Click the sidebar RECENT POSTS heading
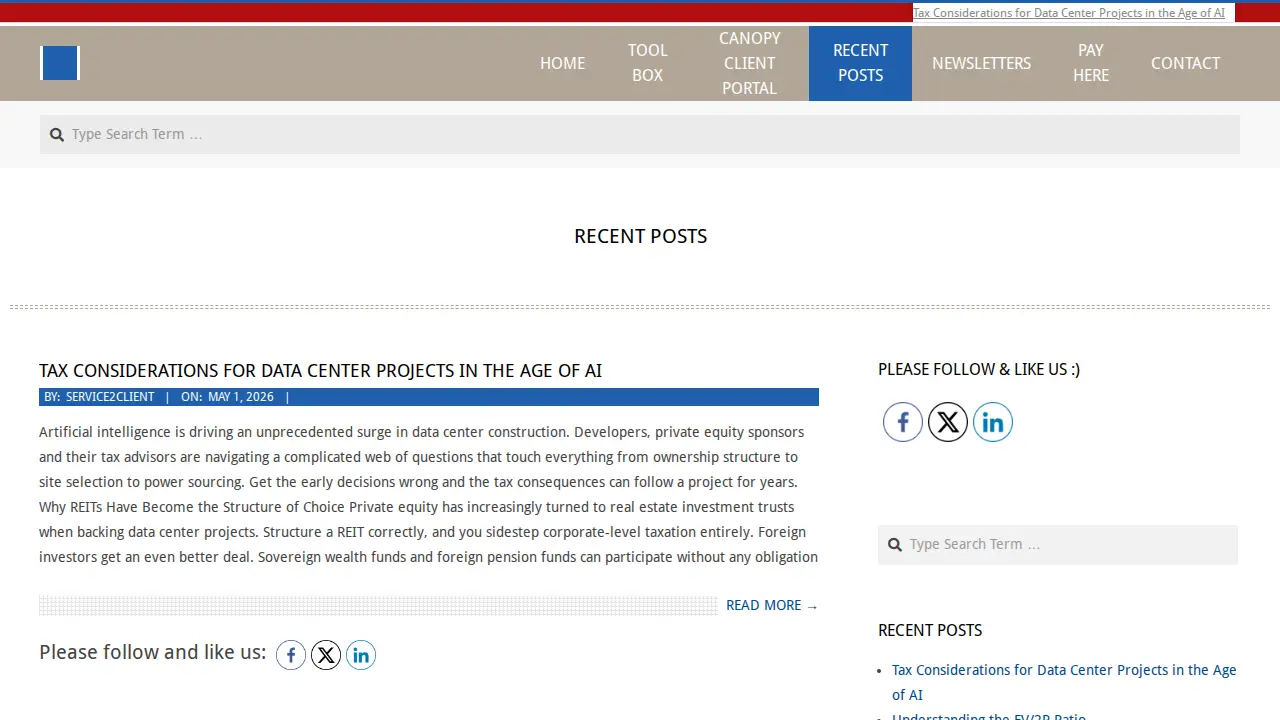This screenshot has width=1280, height=720. (x=930, y=630)
